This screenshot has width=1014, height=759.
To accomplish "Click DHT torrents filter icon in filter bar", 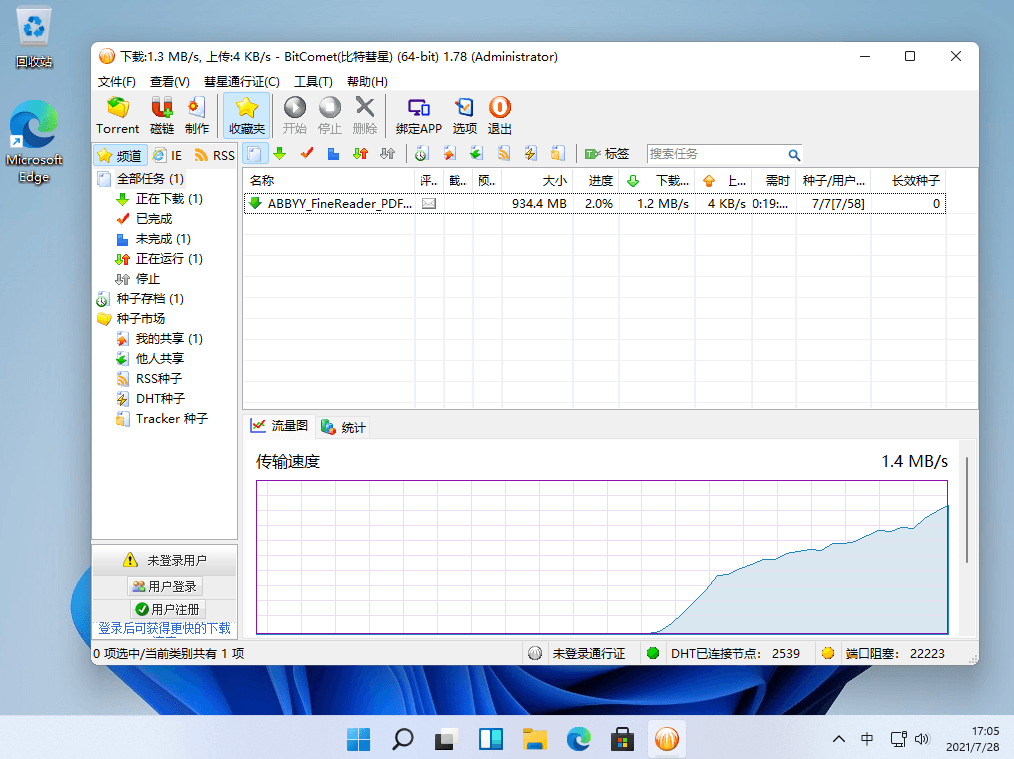I will [530, 154].
